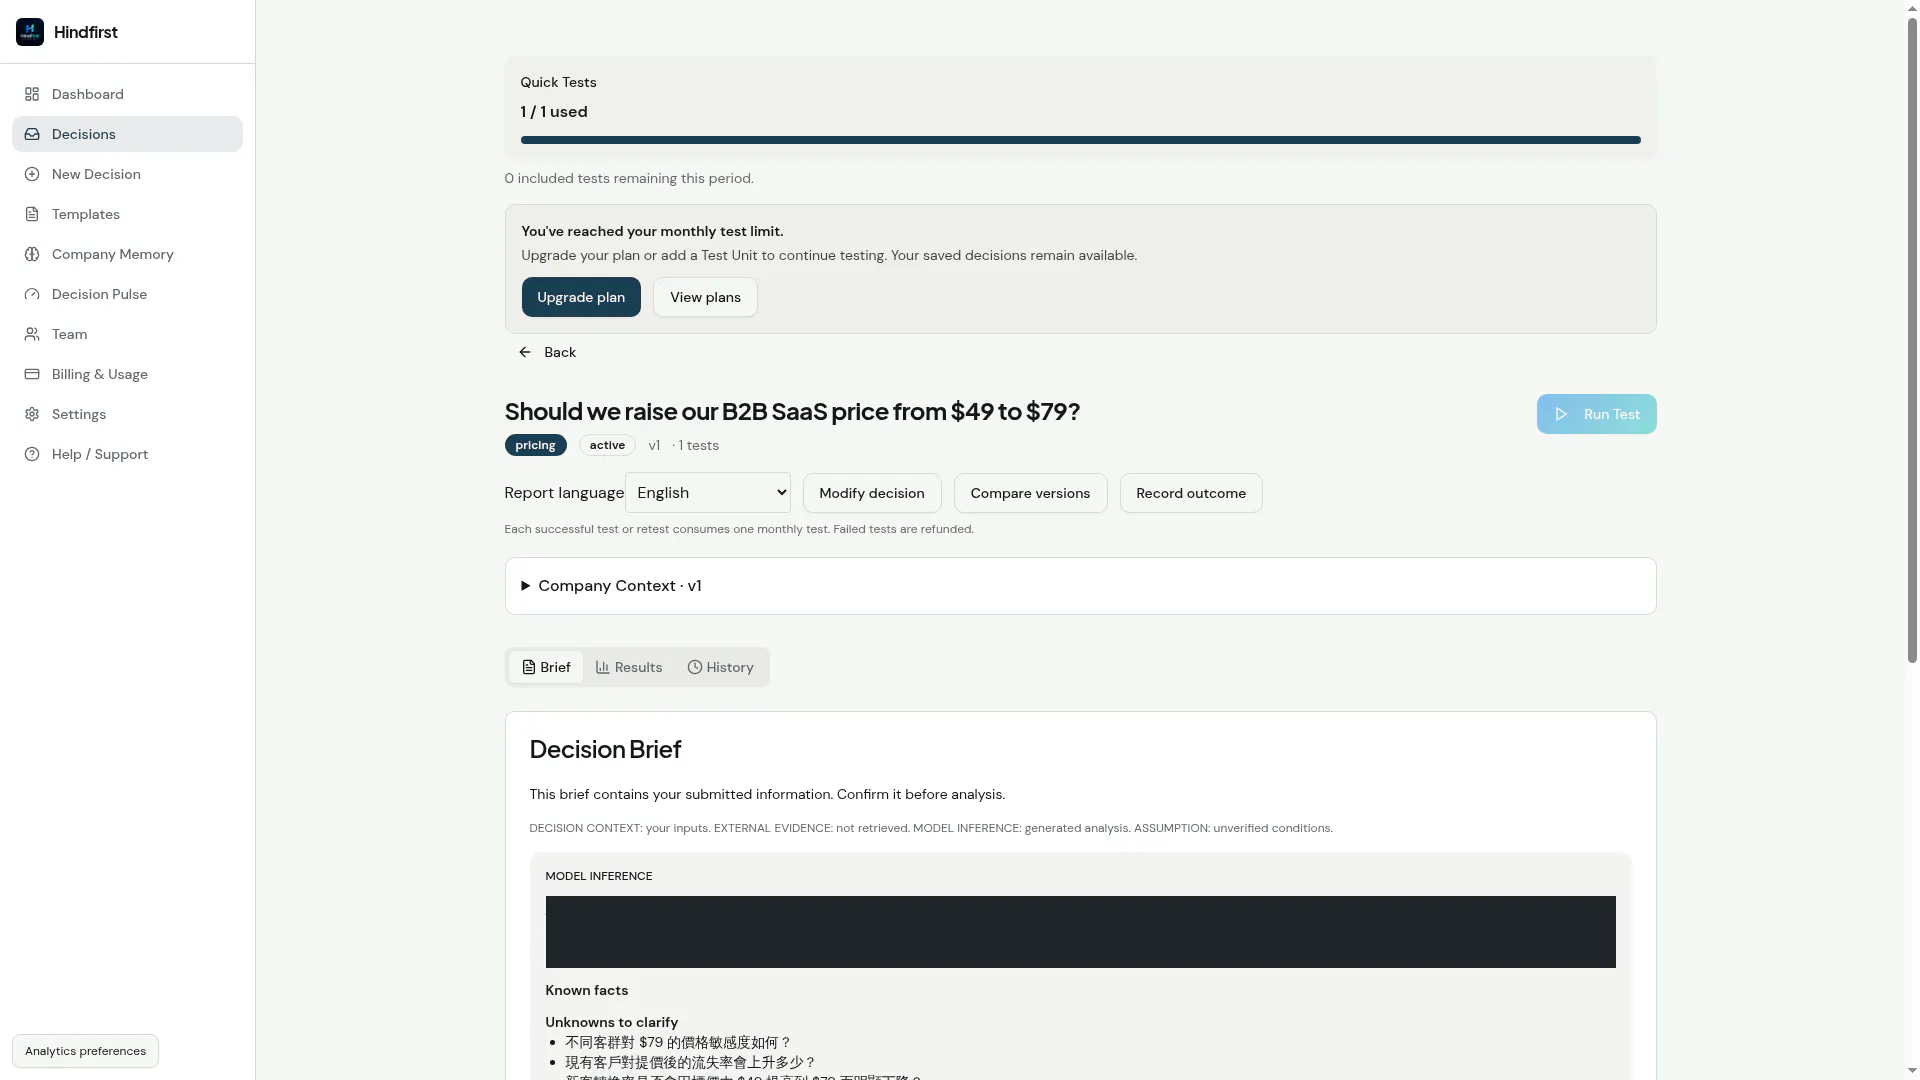
Task: Click the Billing & Usage card icon
Action: 32,374
